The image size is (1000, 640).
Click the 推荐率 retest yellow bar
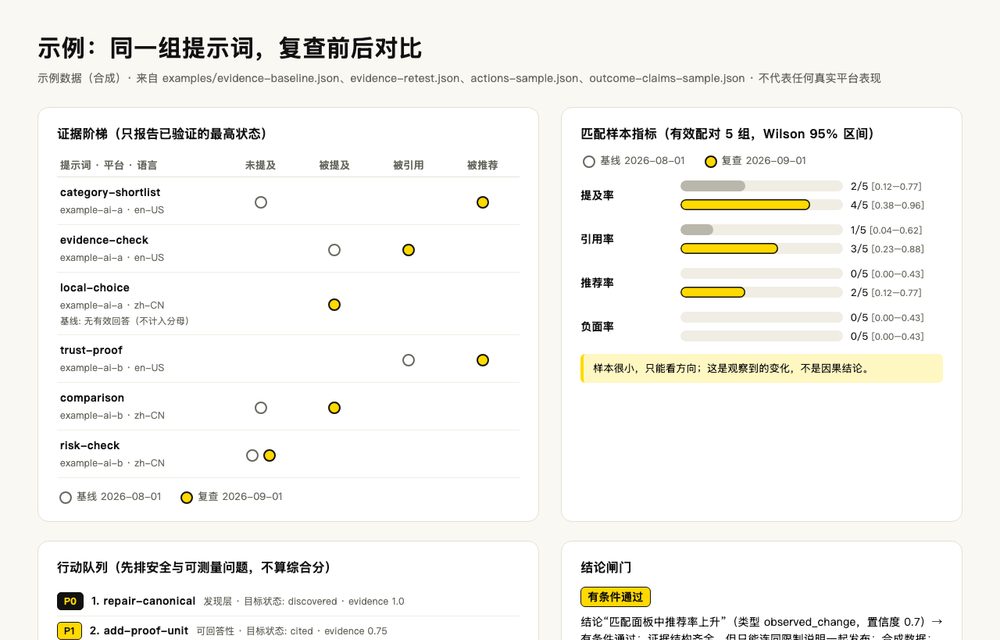coord(712,293)
